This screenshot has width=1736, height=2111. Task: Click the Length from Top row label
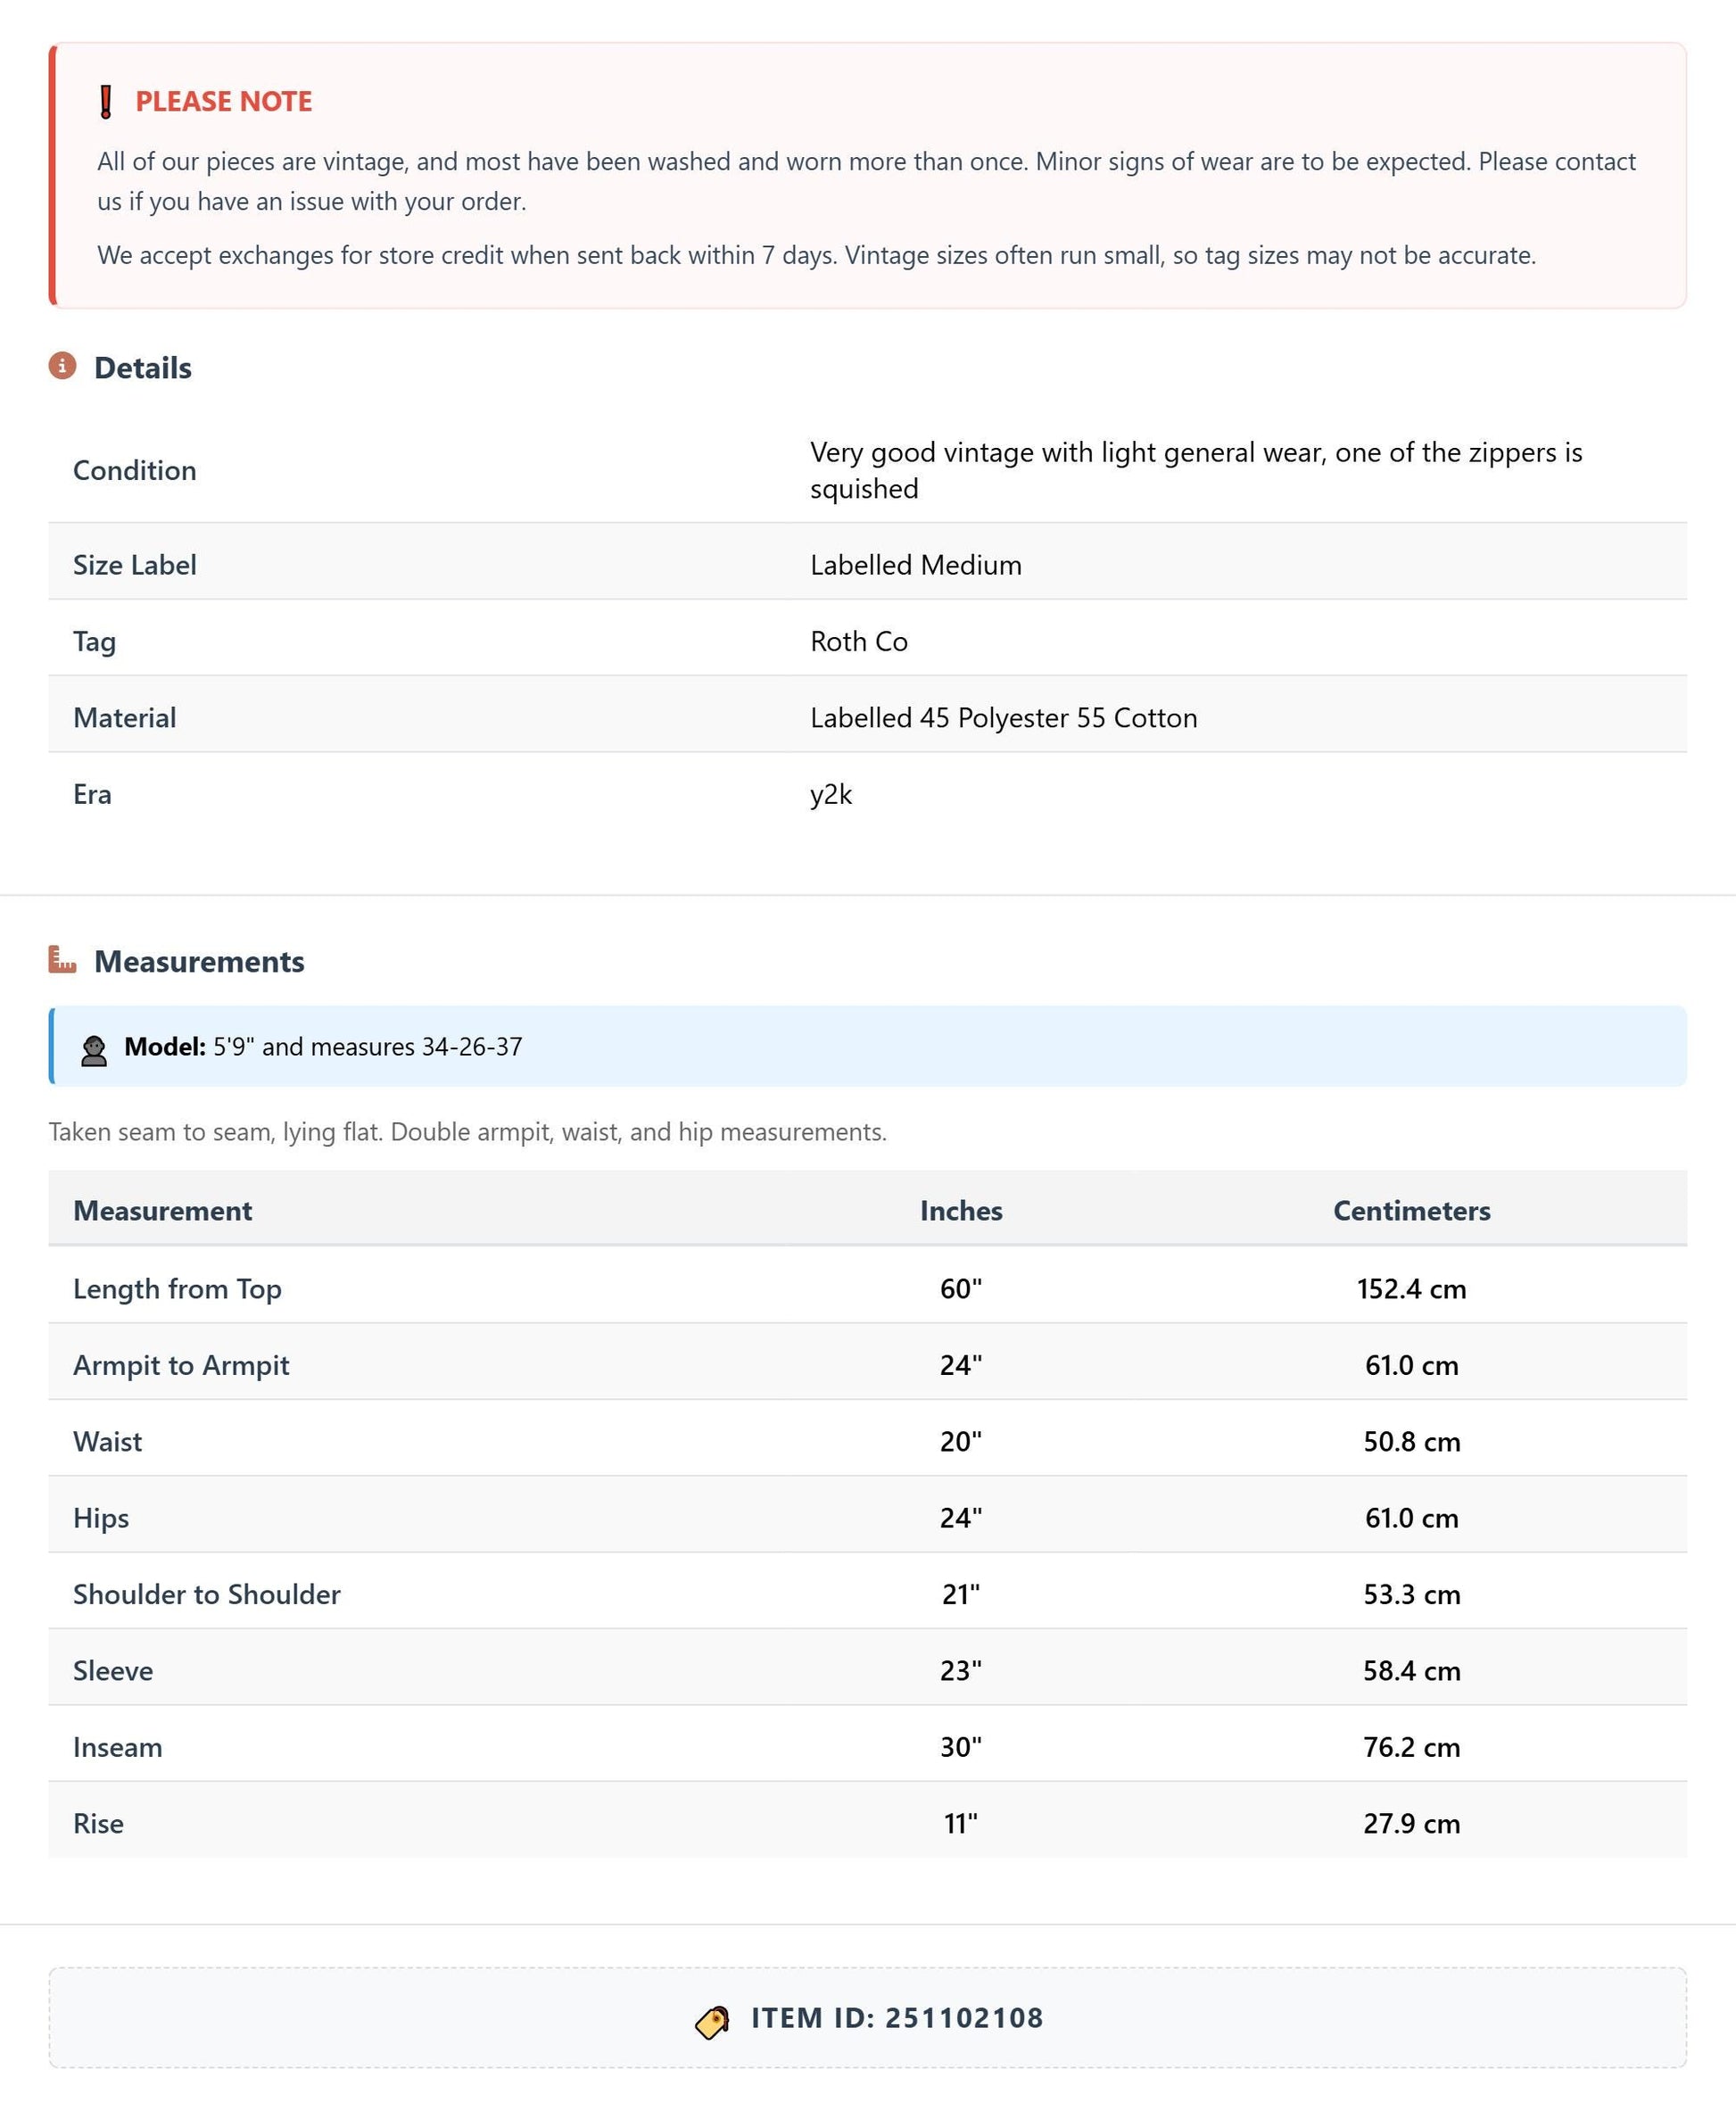[x=177, y=1288]
